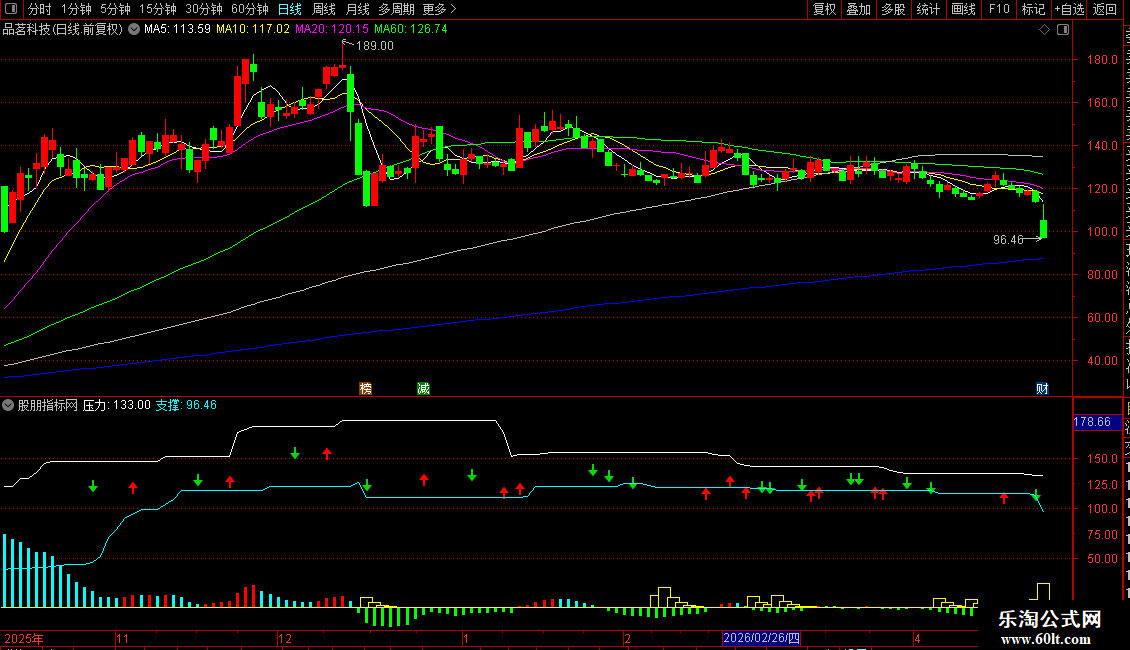Image resolution: width=1130 pixels, height=650 pixels.
Task: Switch to 周线 weekly chart
Action: point(324,9)
